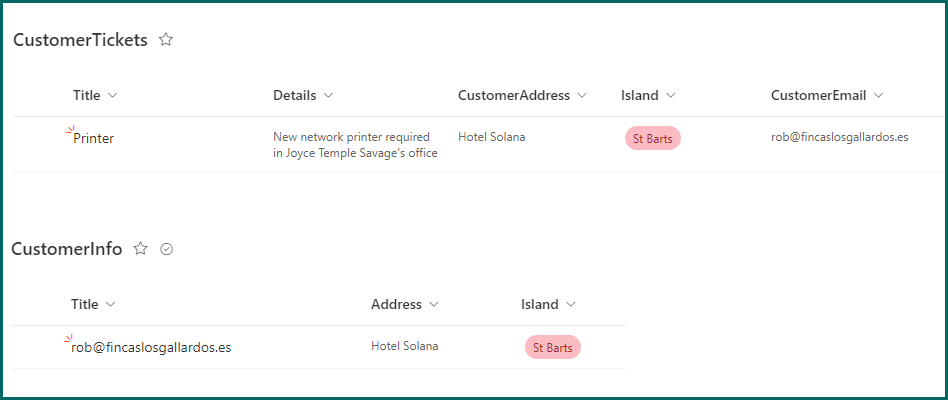Screen dimensions: 948x400
Task: Open the rob@fincaslosgallardos.es customer record
Action: [151, 348]
